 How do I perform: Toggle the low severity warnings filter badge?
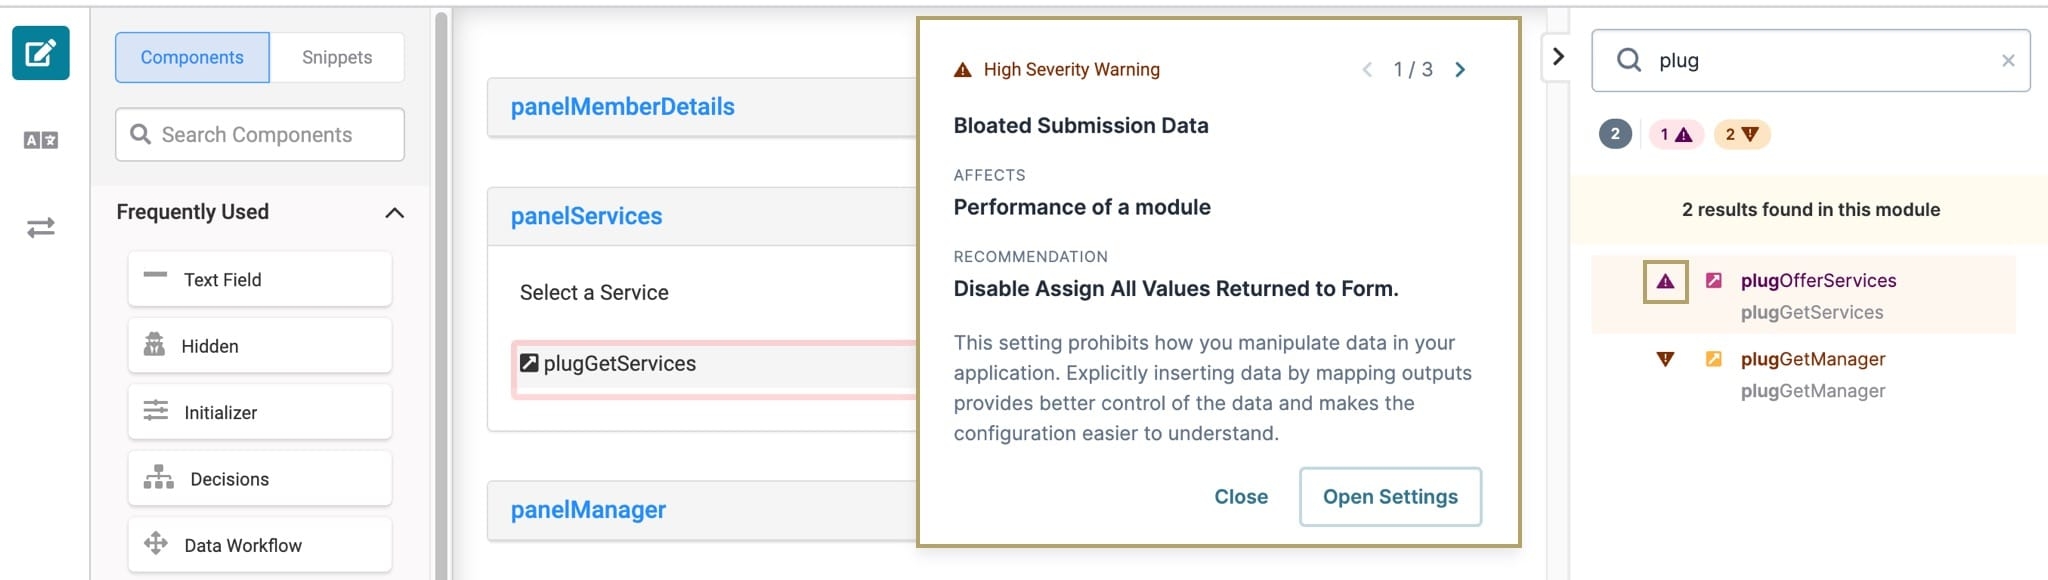coord(1742,134)
